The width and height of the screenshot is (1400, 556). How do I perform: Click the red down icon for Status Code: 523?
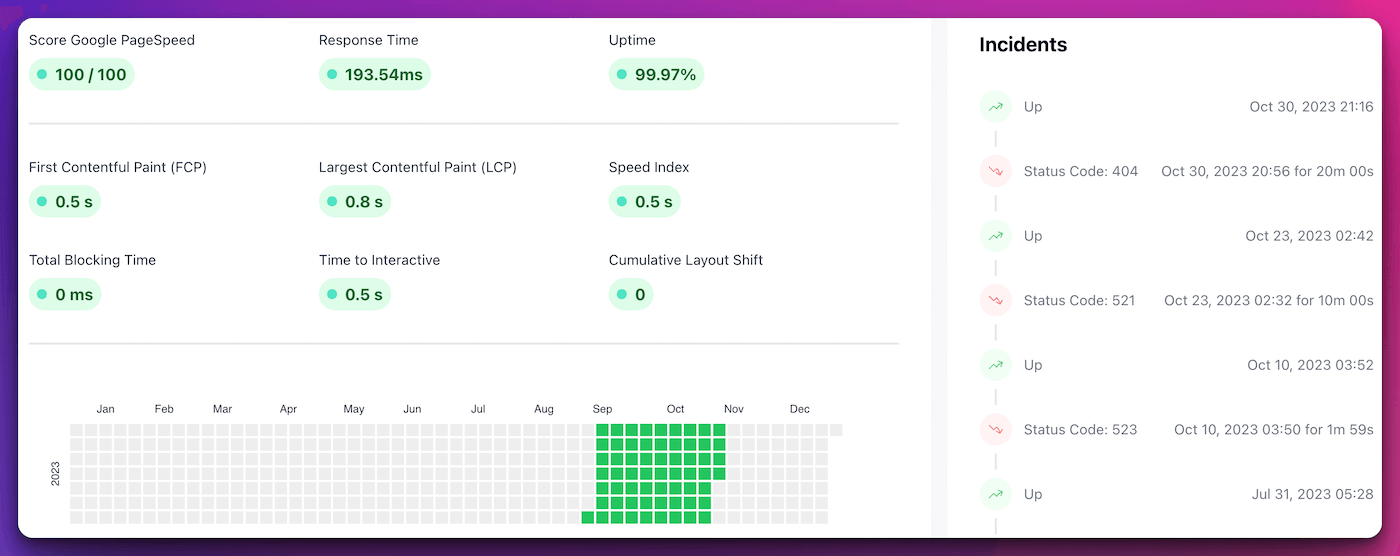pos(996,429)
